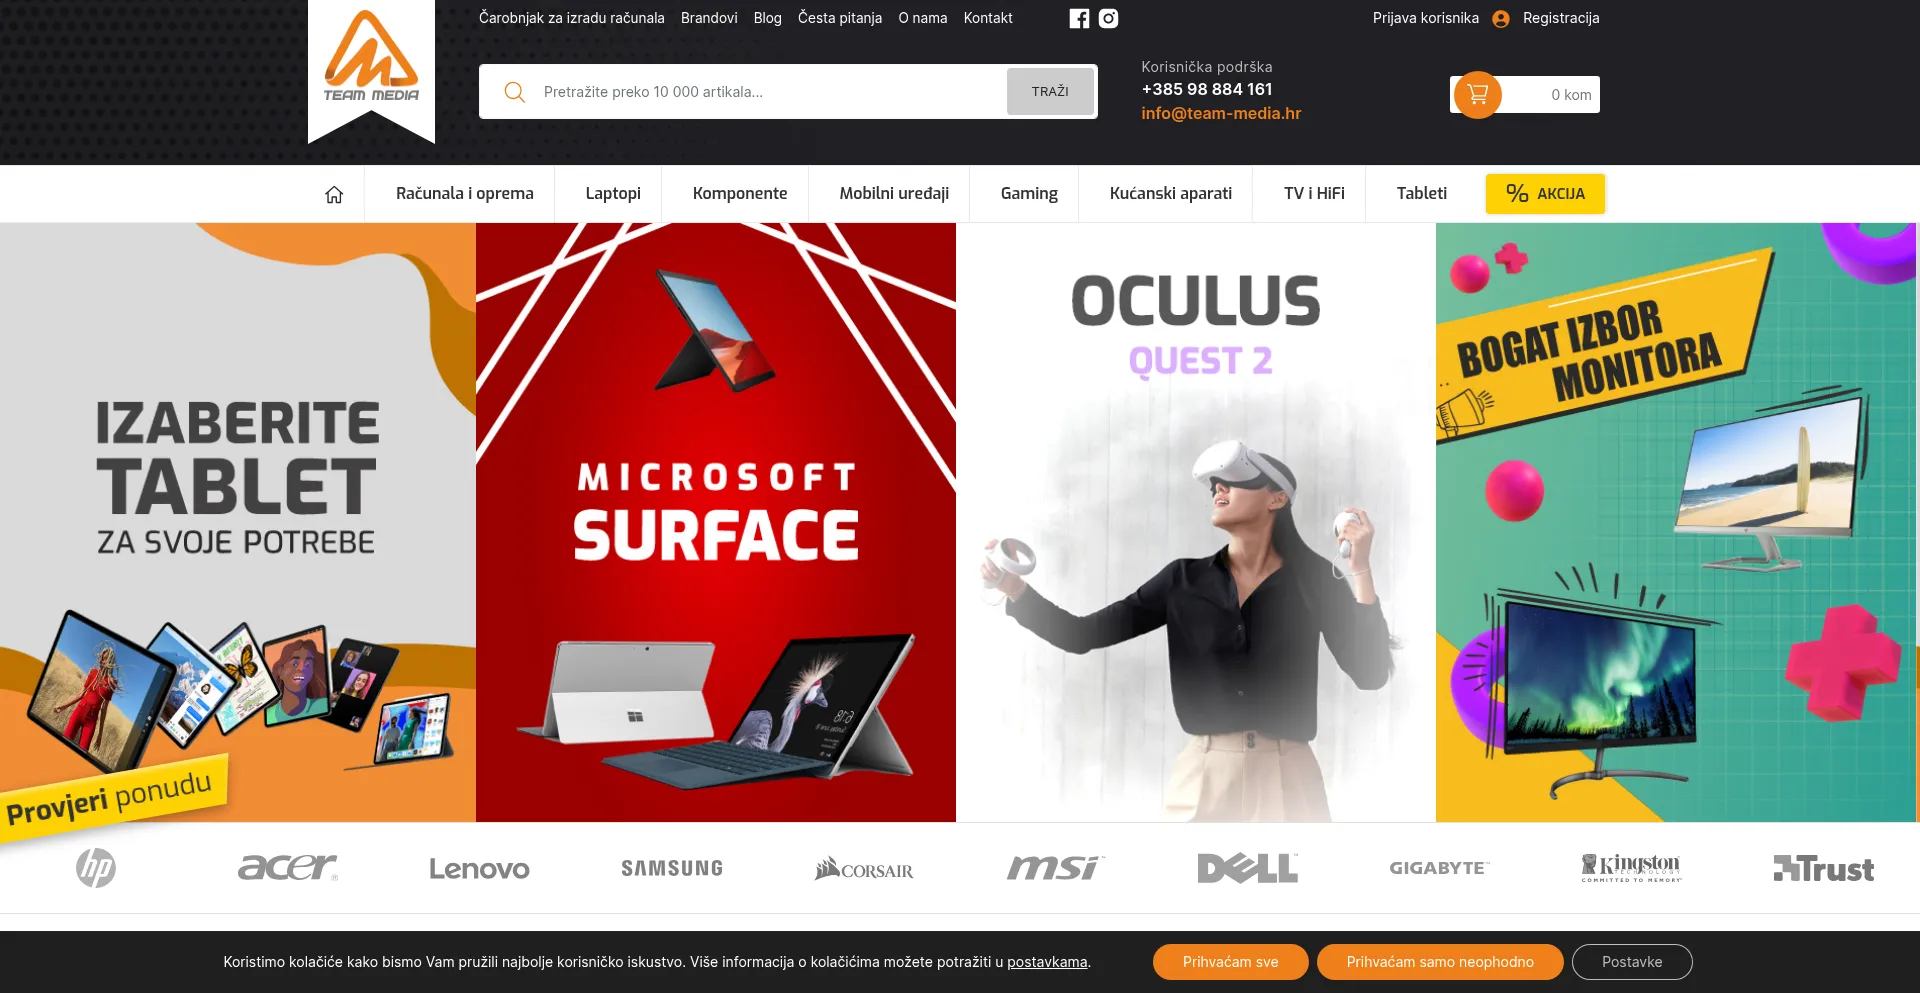Accept all cookies with Prihvaćam sve
Image resolution: width=1920 pixels, height=993 pixels.
point(1230,962)
